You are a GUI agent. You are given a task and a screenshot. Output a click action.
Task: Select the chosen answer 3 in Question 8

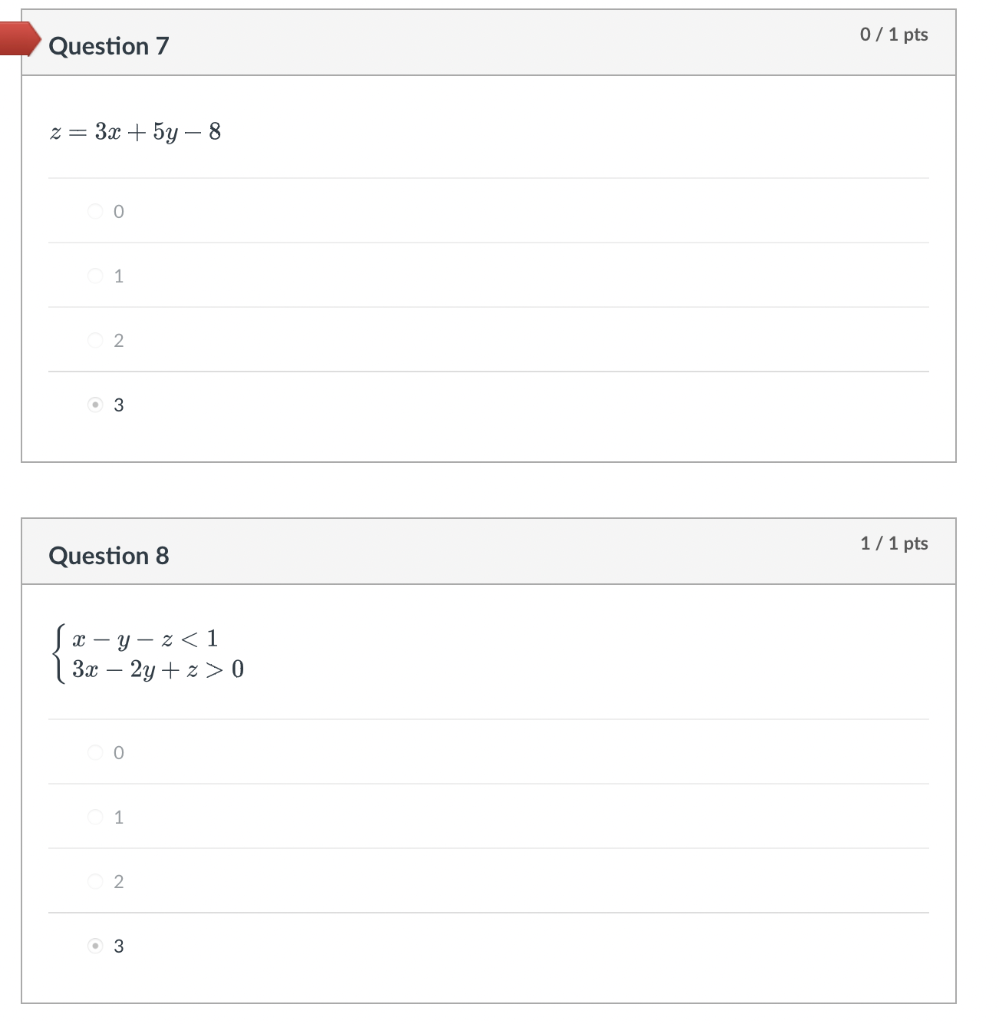(95, 946)
